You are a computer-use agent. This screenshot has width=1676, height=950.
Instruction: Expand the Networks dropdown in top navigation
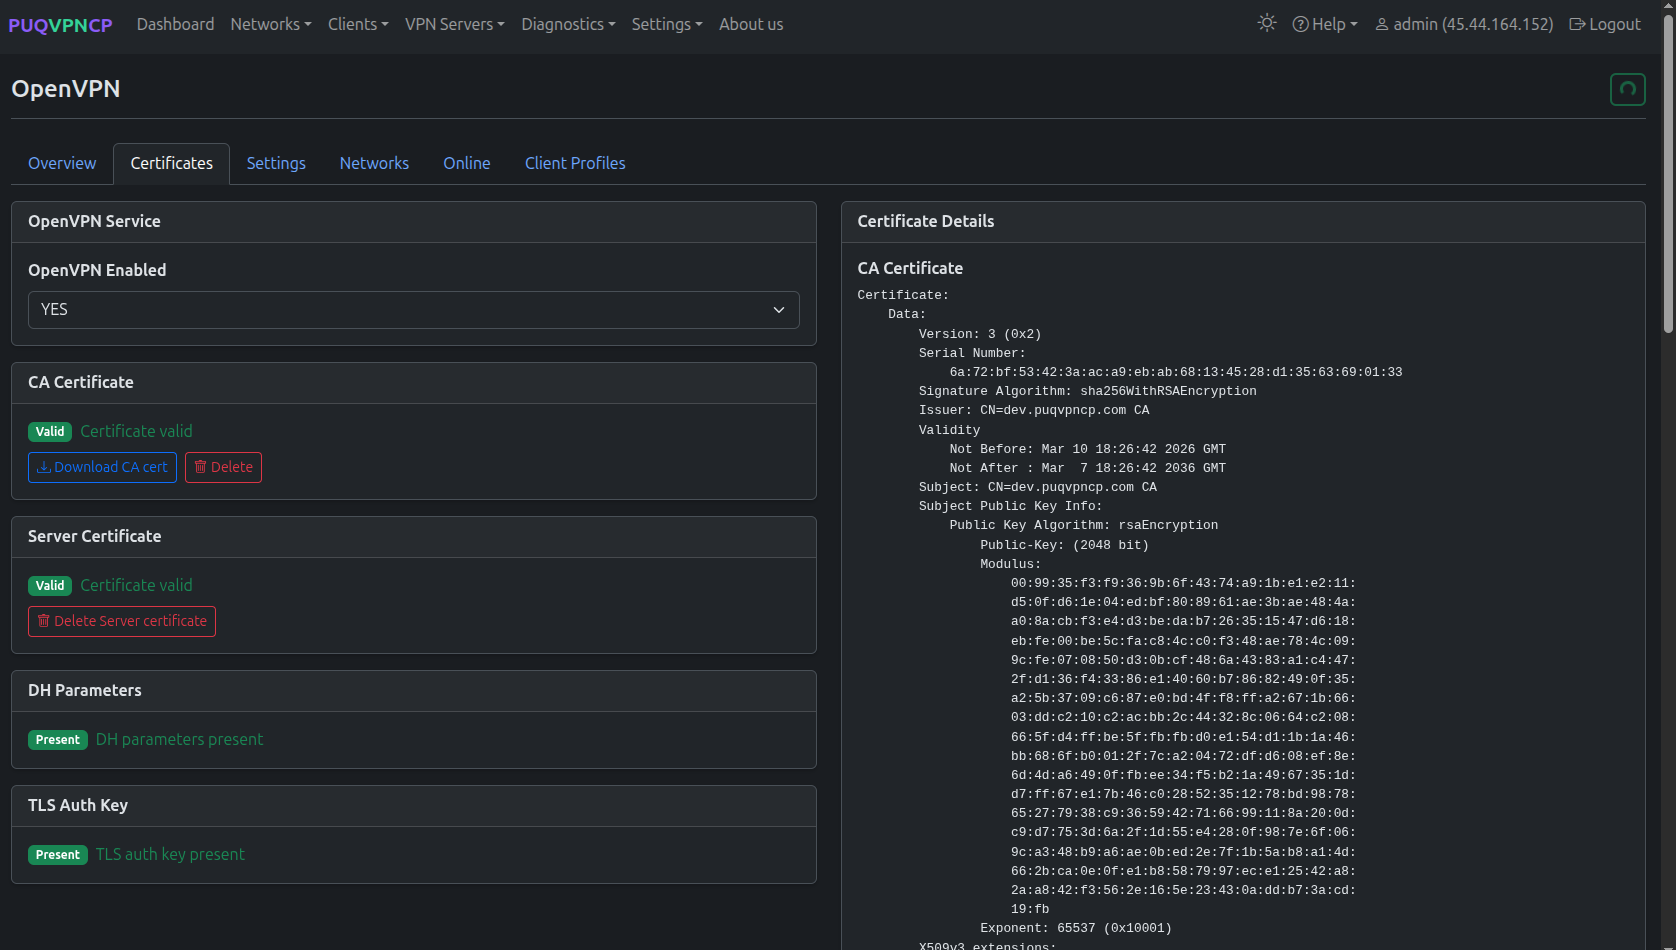click(x=271, y=24)
